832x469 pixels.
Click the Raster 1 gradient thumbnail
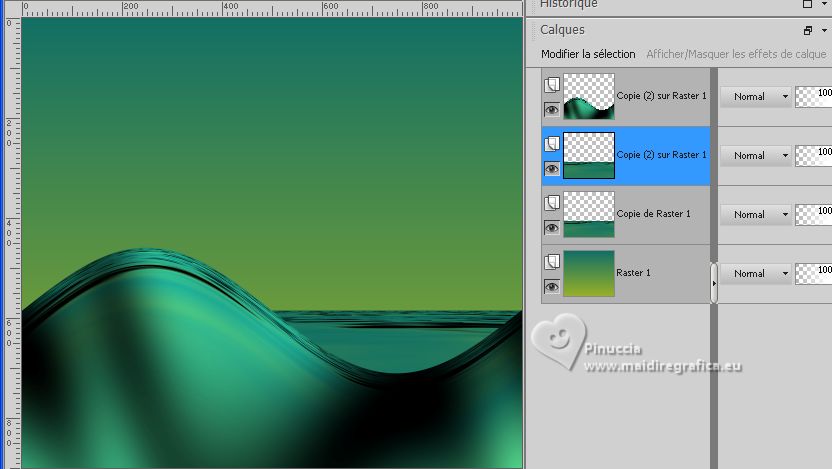pyautogui.click(x=589, y=273)
